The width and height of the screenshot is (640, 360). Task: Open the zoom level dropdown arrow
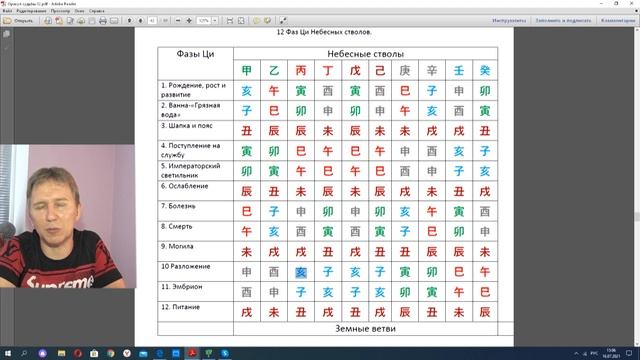pos(215,20)
